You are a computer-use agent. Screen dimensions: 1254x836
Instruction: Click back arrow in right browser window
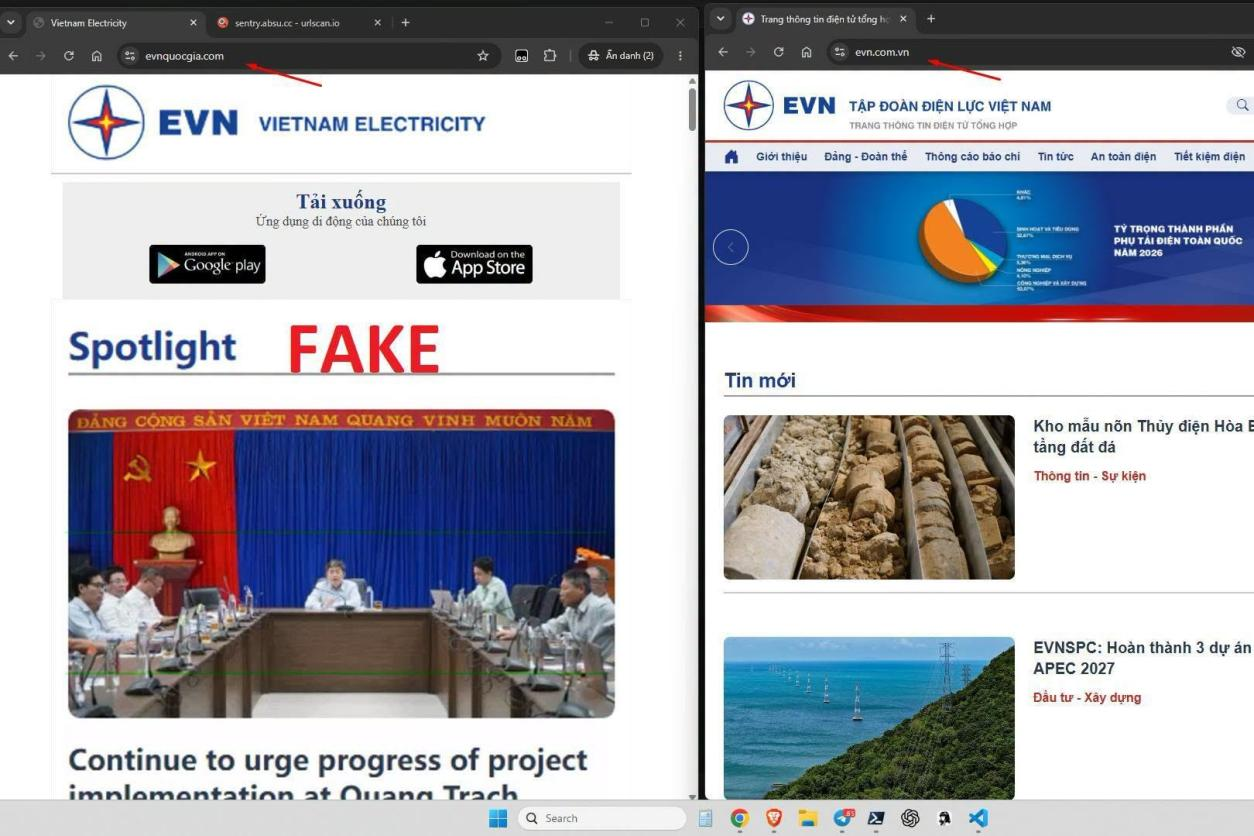click(x=723, y=52)
